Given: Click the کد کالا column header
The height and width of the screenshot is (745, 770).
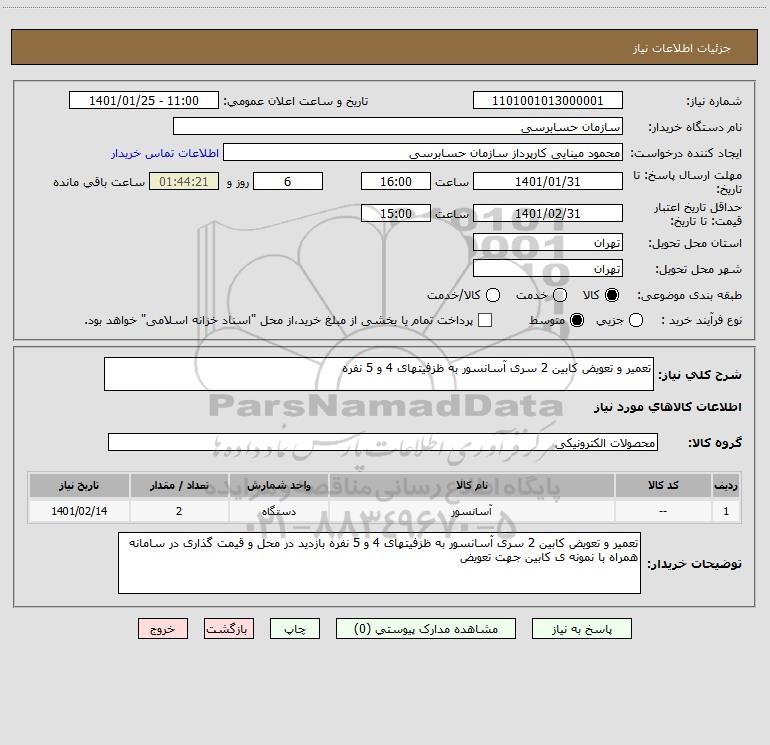Looking at the screenshot, I should coord(663,486).
